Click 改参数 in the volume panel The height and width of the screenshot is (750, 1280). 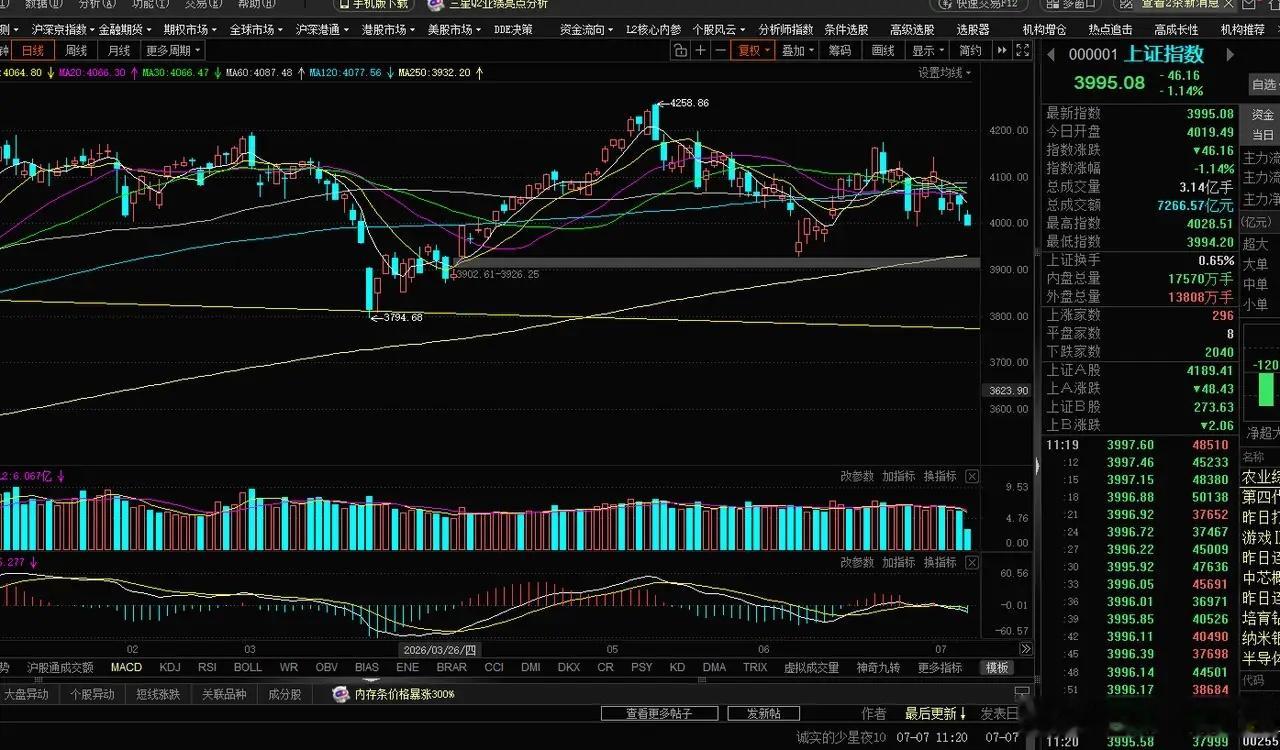pos(857,477)
